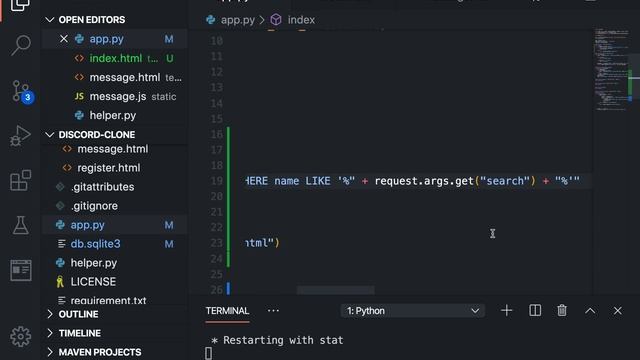This screenshot has width=640, height=360.
Task: Open the Manage settings gear
Action: (20, 336)
